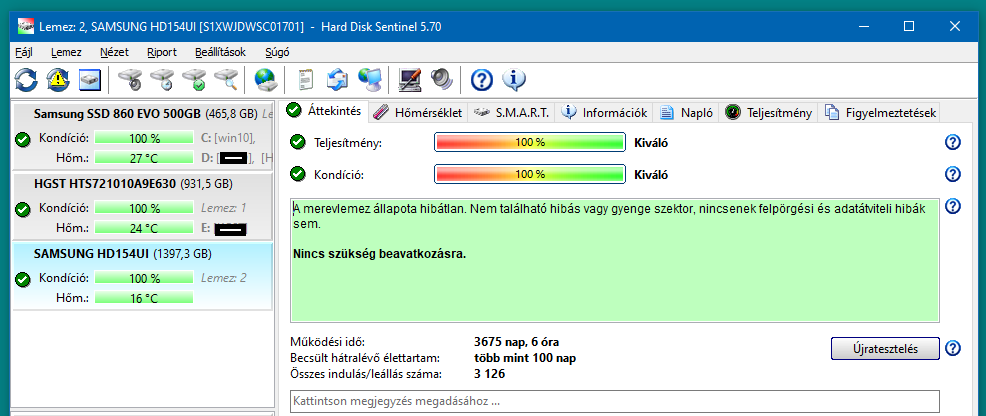This screenshot has width=986, height=416.
Task: Click the Nincs szükség beavatkozásra. text
Action: tap(379, 255)
